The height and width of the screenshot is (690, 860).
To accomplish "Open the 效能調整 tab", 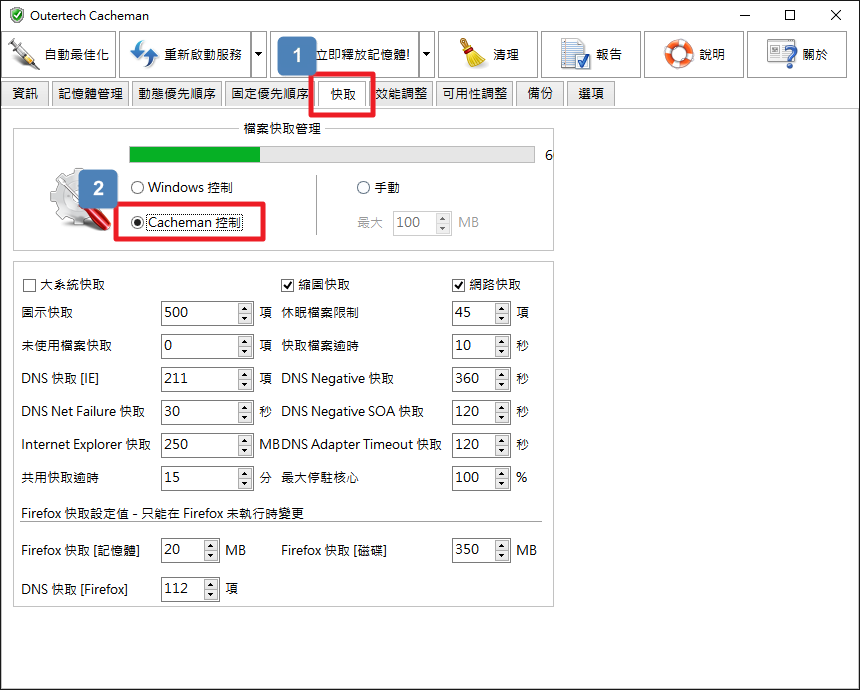I will click(x=402, y=94).
